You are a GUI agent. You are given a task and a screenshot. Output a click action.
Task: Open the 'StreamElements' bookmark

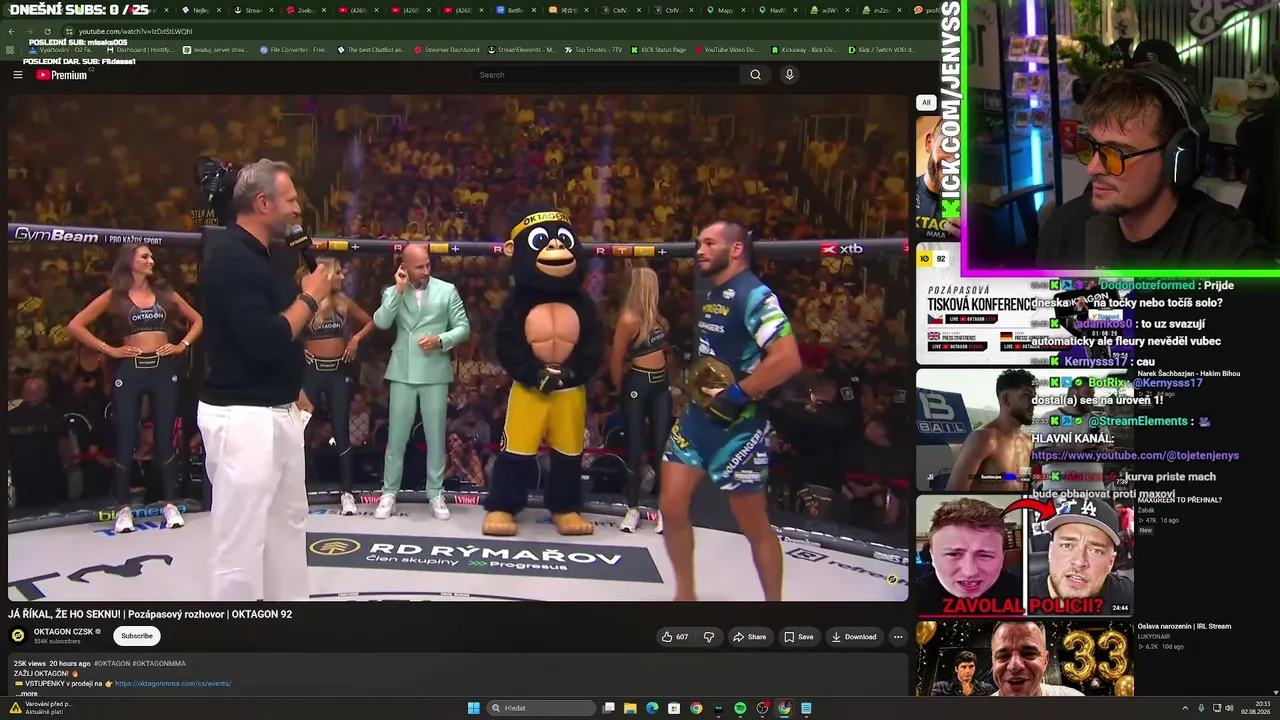click(522, 49)
